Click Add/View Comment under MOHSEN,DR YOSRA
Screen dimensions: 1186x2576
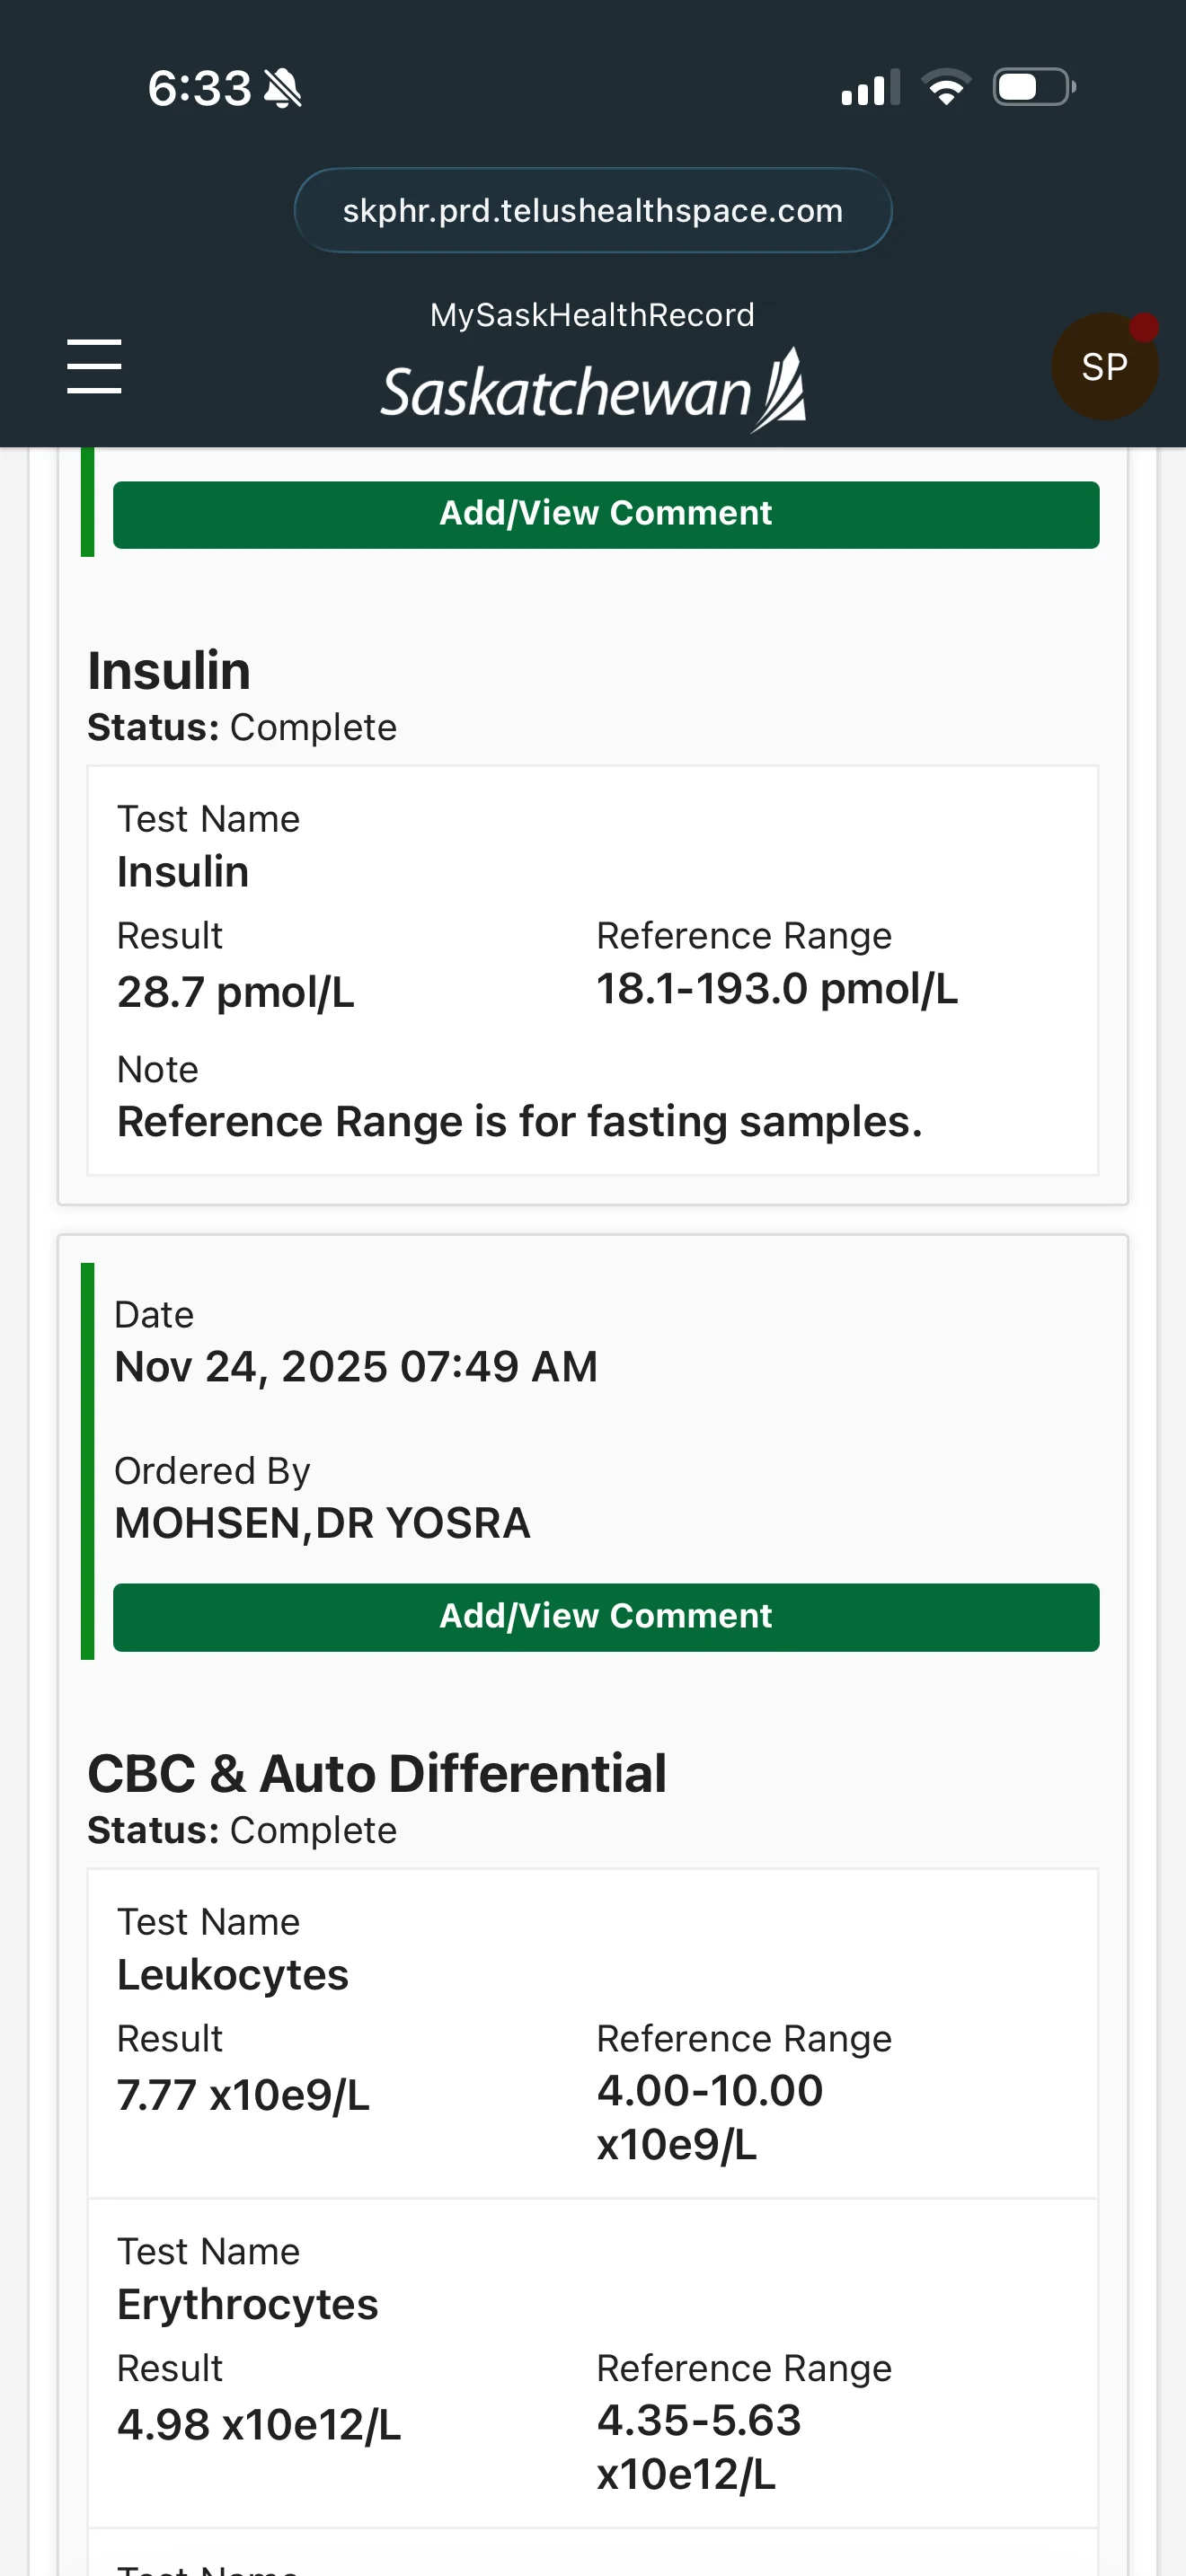606,1617
